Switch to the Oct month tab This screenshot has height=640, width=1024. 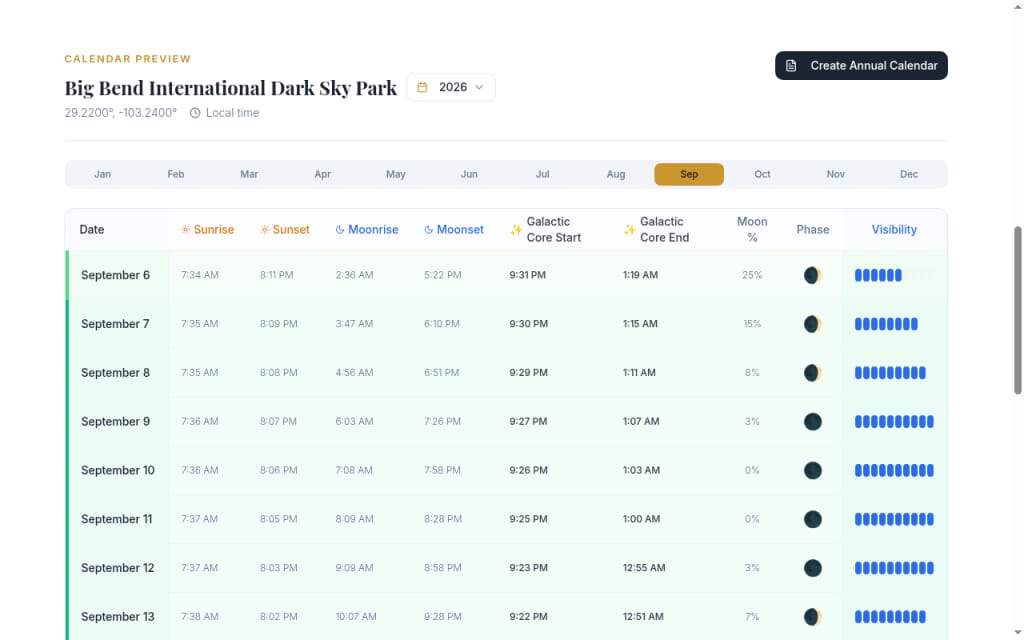(762, 174)
